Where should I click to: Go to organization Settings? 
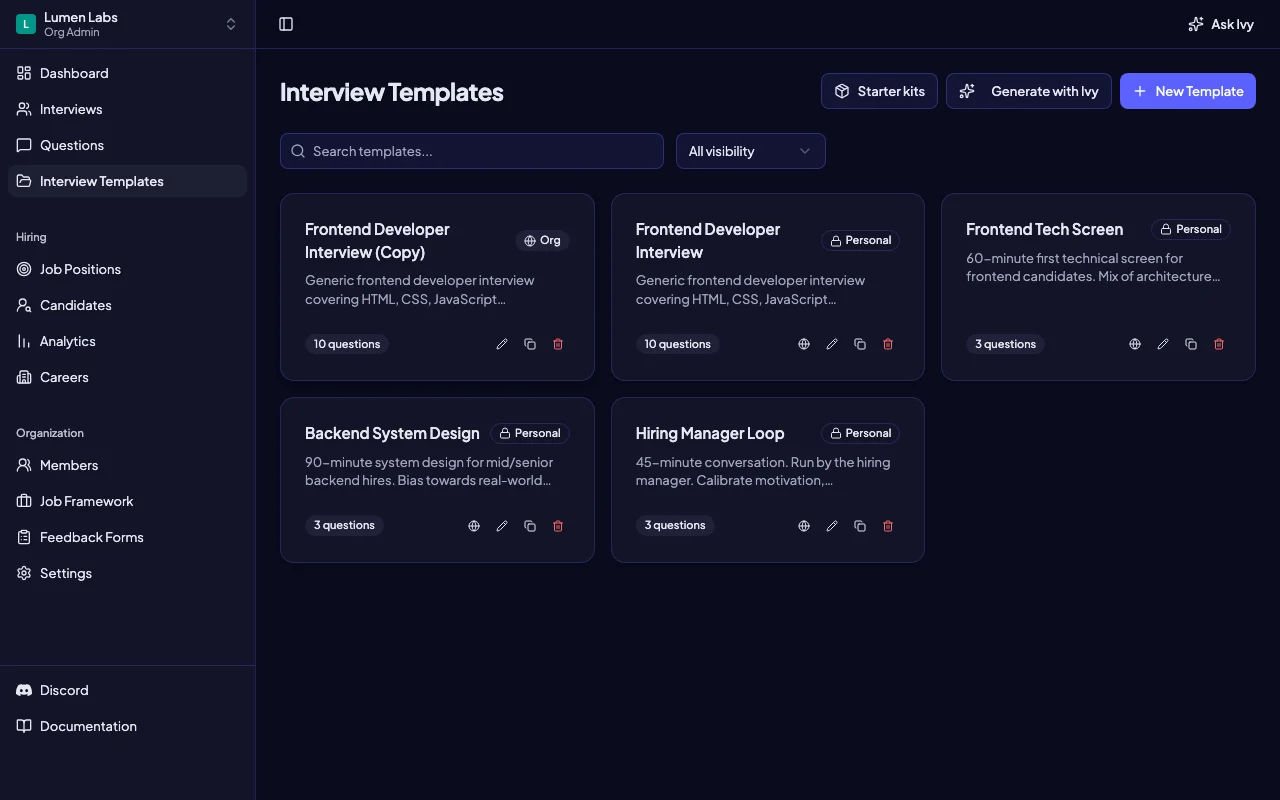coord(128,573)
